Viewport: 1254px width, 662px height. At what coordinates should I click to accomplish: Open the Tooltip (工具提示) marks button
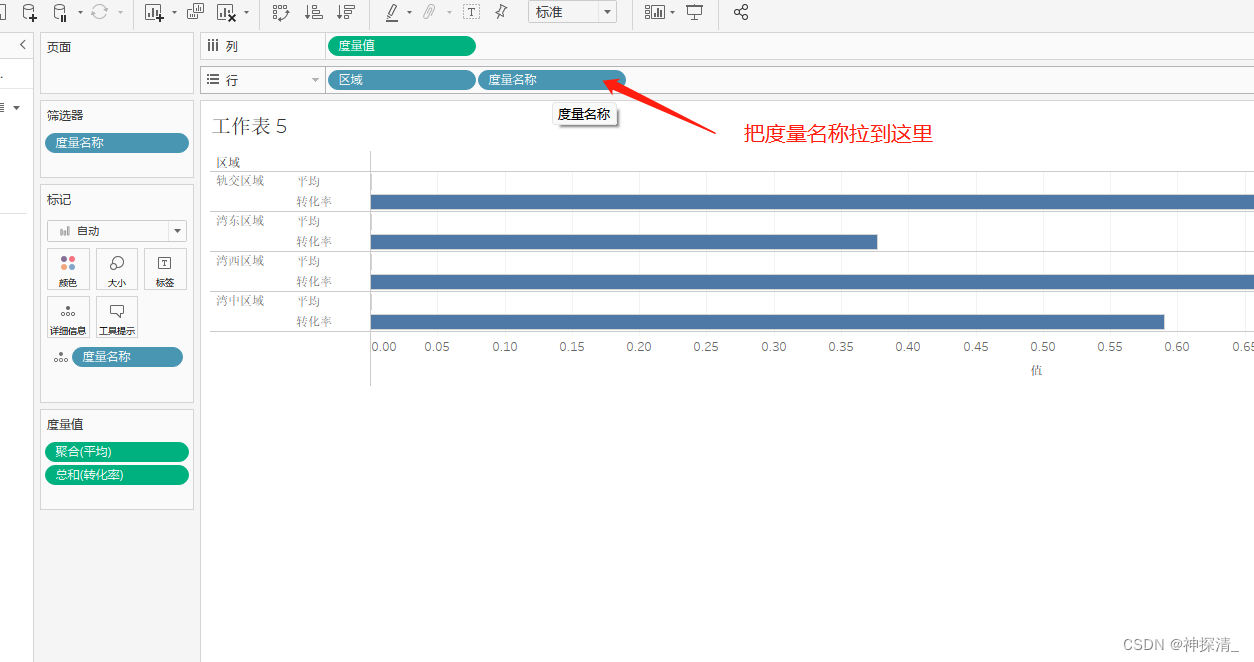(x=116, y=317)
